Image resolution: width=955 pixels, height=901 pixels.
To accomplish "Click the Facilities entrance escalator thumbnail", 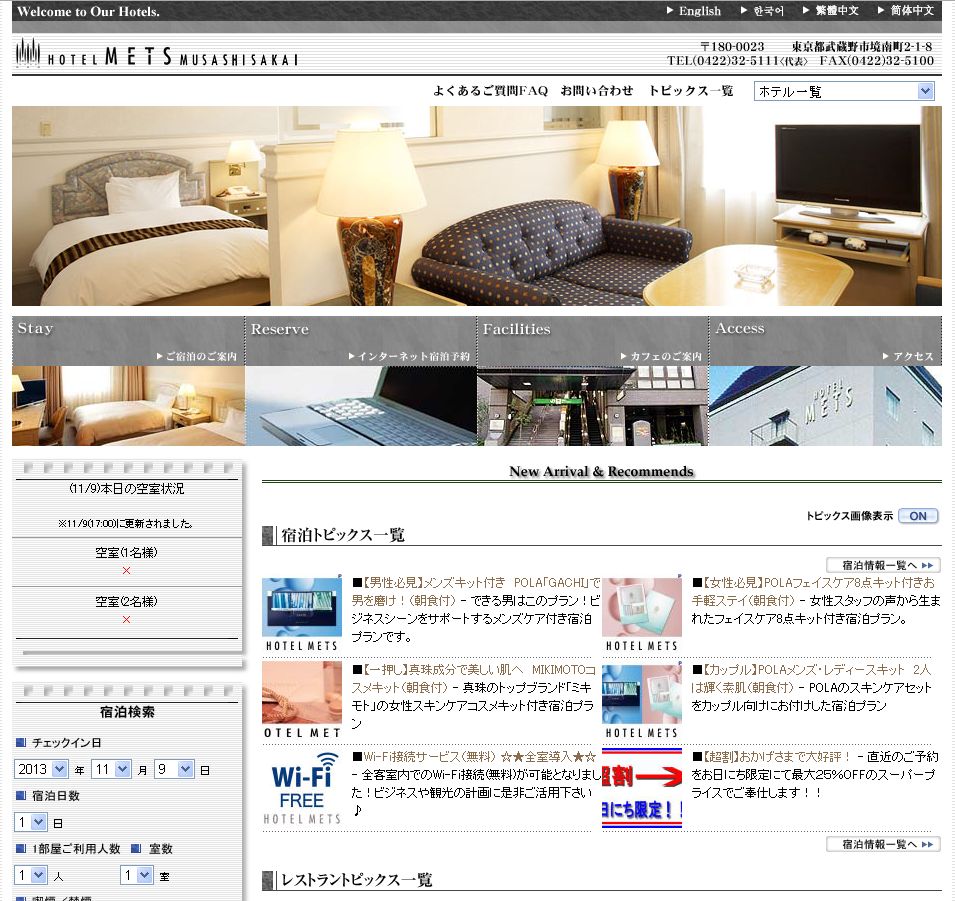I will pos(593,406).
